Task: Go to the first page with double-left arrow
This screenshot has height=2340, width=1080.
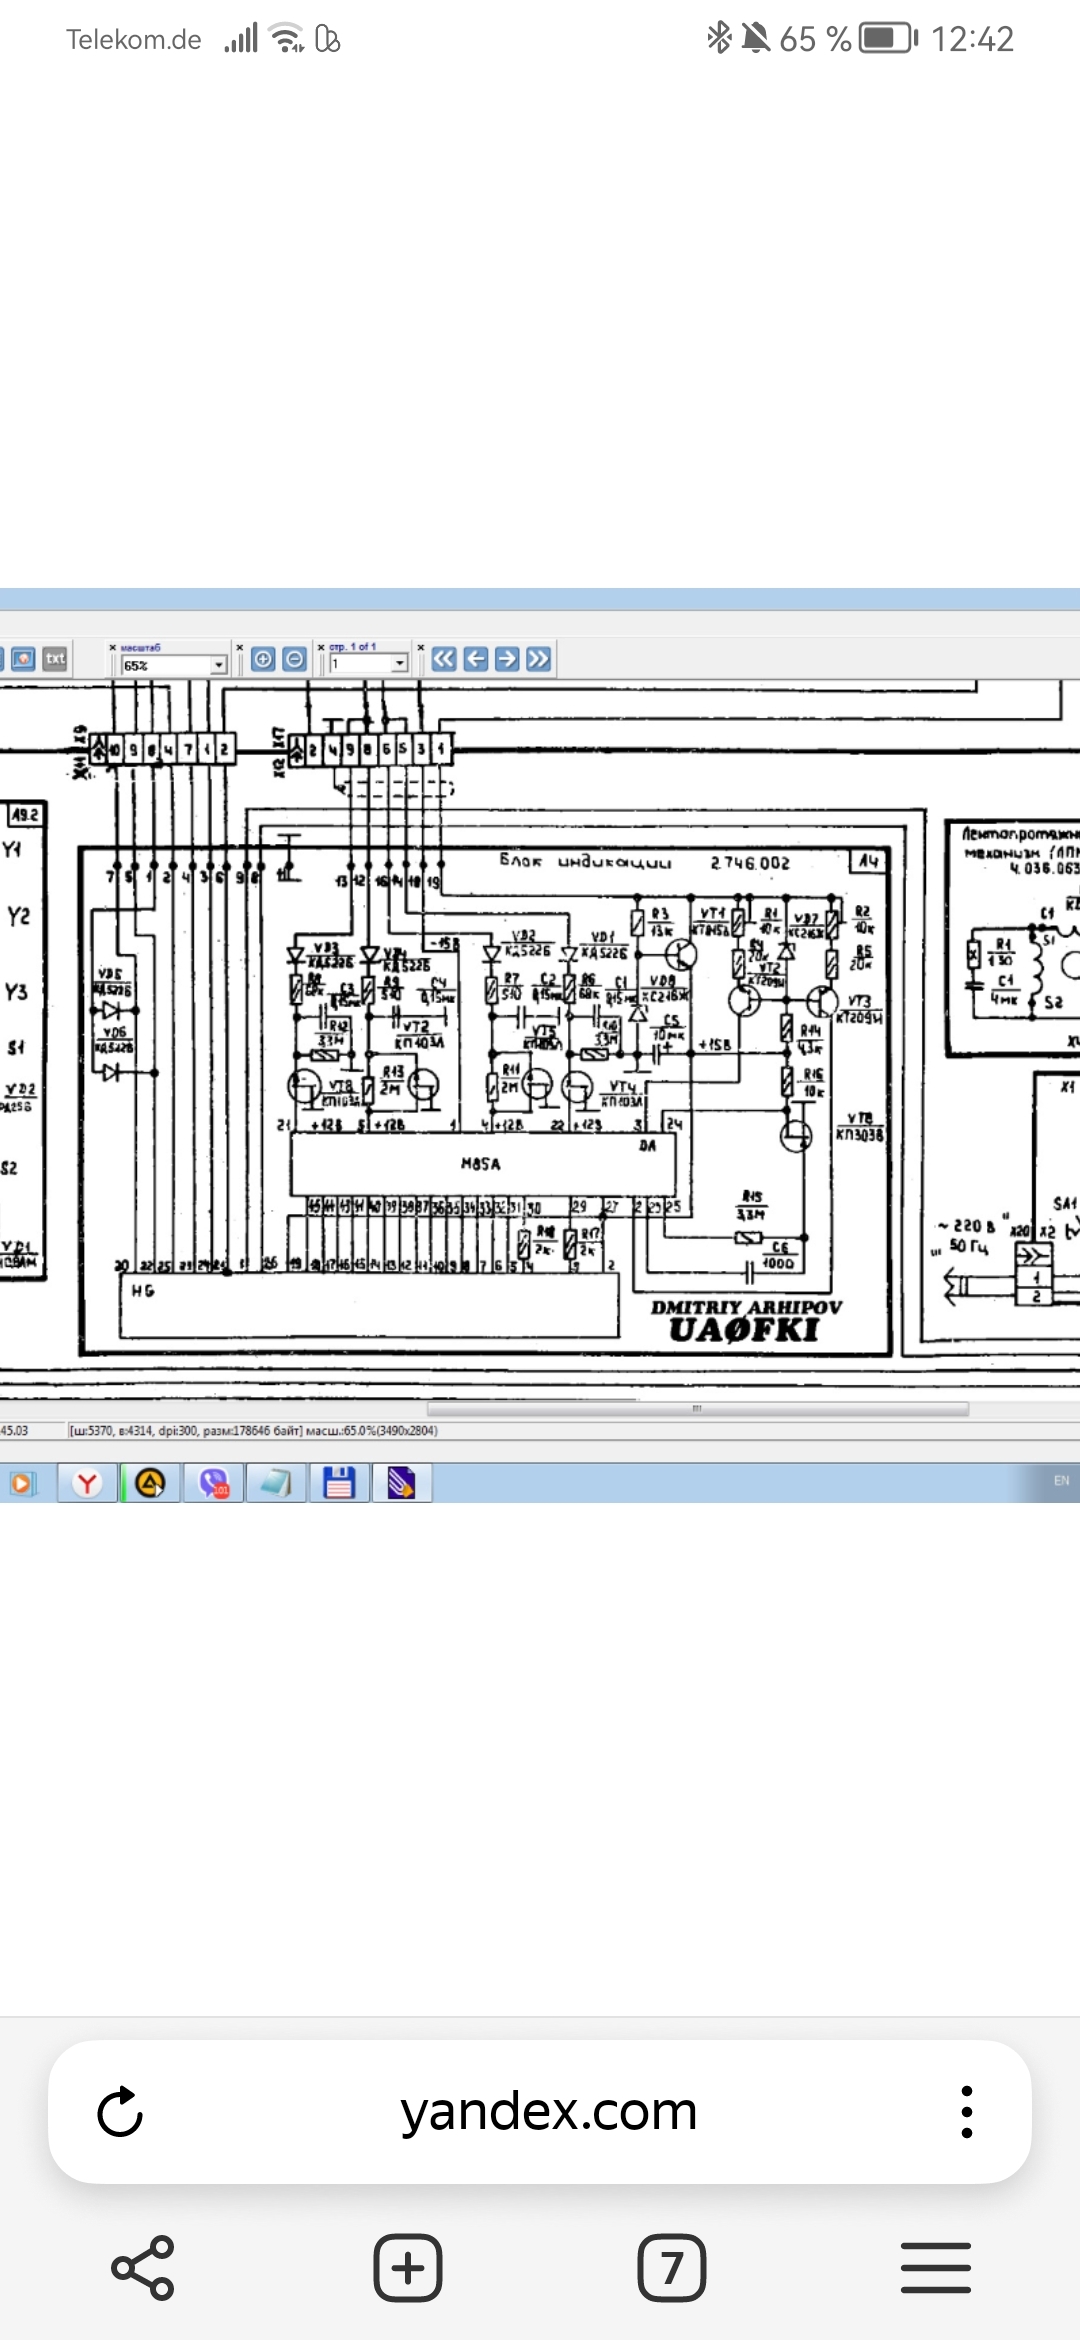Action: pyautogui.click(x=444, y=659)
